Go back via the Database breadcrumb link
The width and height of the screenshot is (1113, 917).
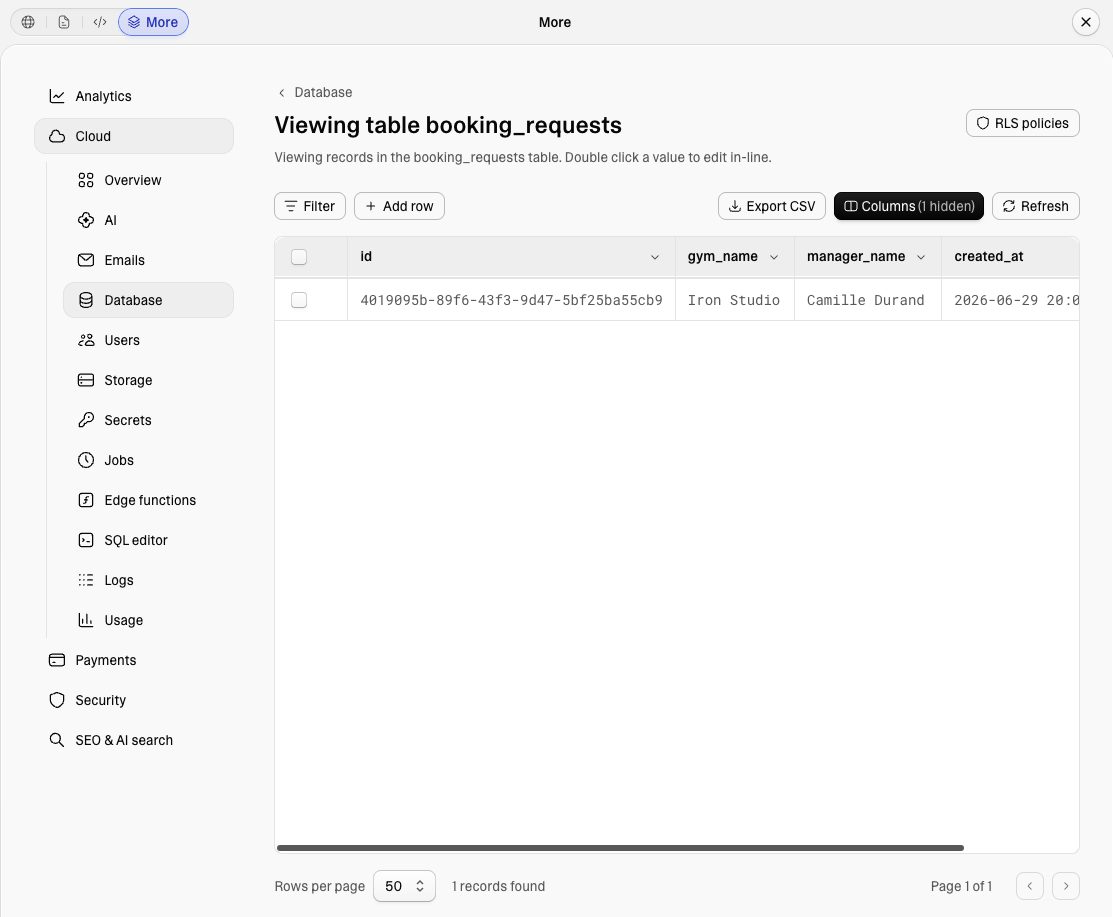(x=323, y=92)
